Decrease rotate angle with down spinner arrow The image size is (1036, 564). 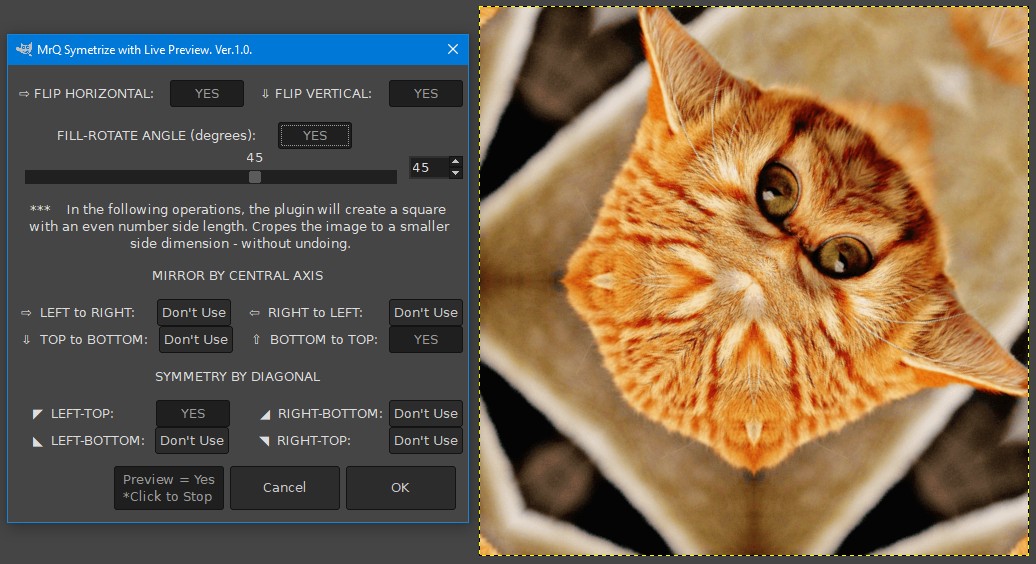[x=455, y=173]
